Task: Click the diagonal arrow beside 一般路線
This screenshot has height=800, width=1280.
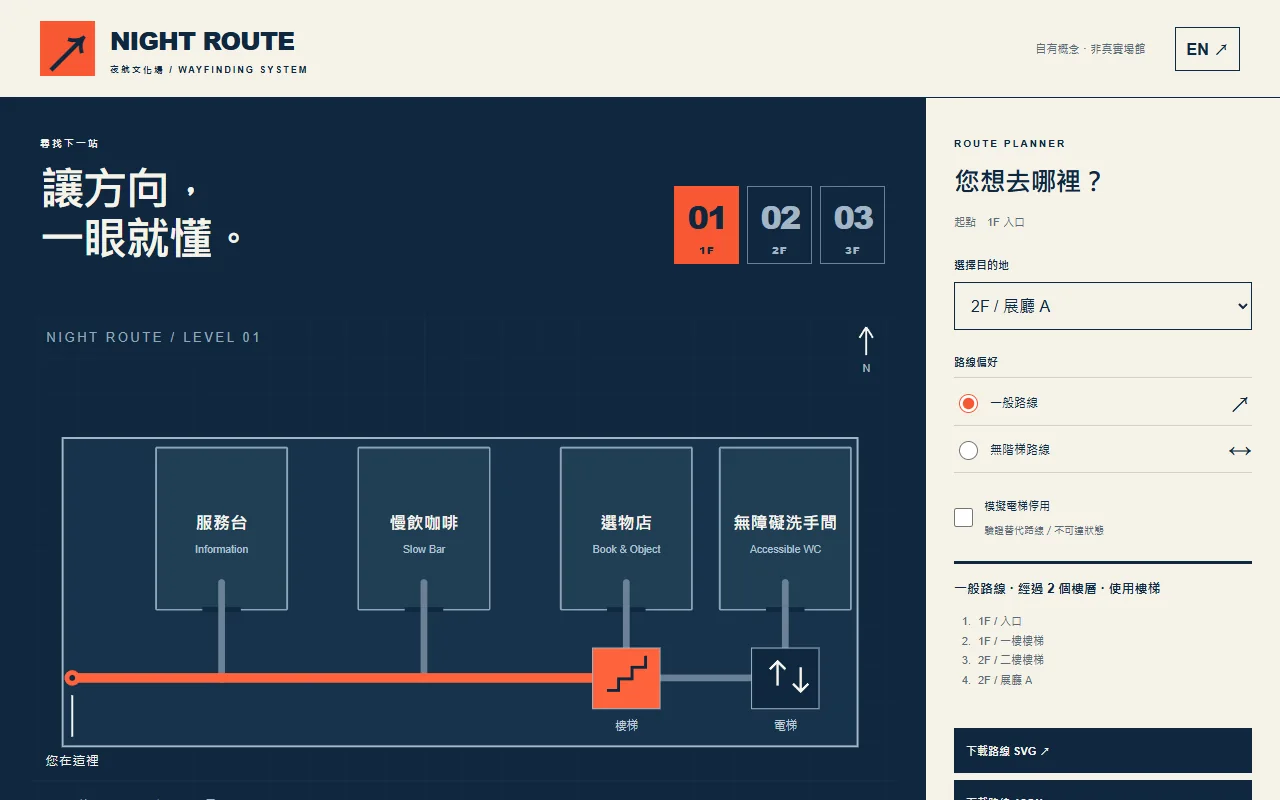Action: [x=1240, y=403]
